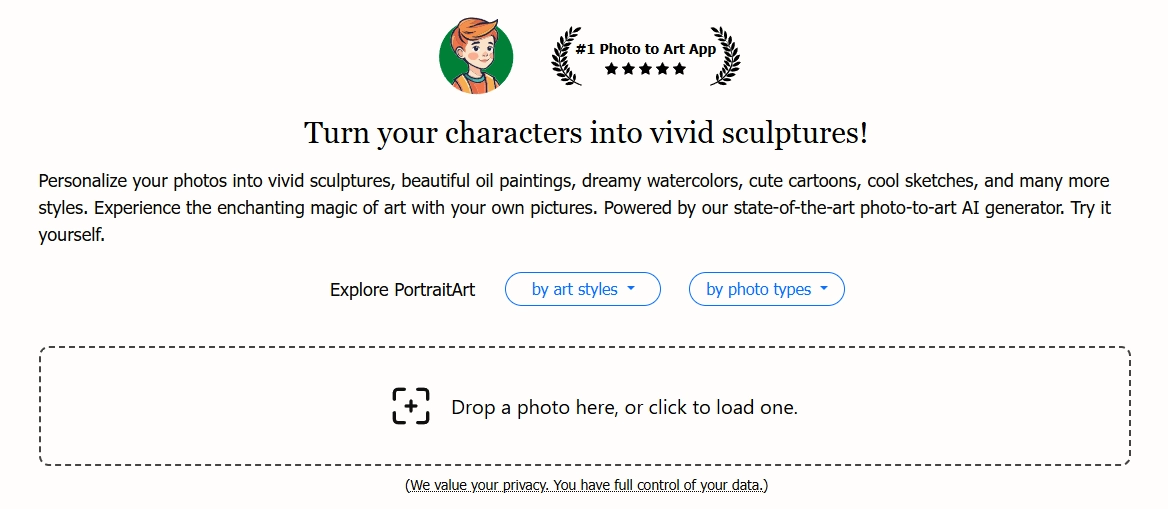Click "Drop a photo here" text to load photo
This screenshot has width=1168, height=509.
624,407
